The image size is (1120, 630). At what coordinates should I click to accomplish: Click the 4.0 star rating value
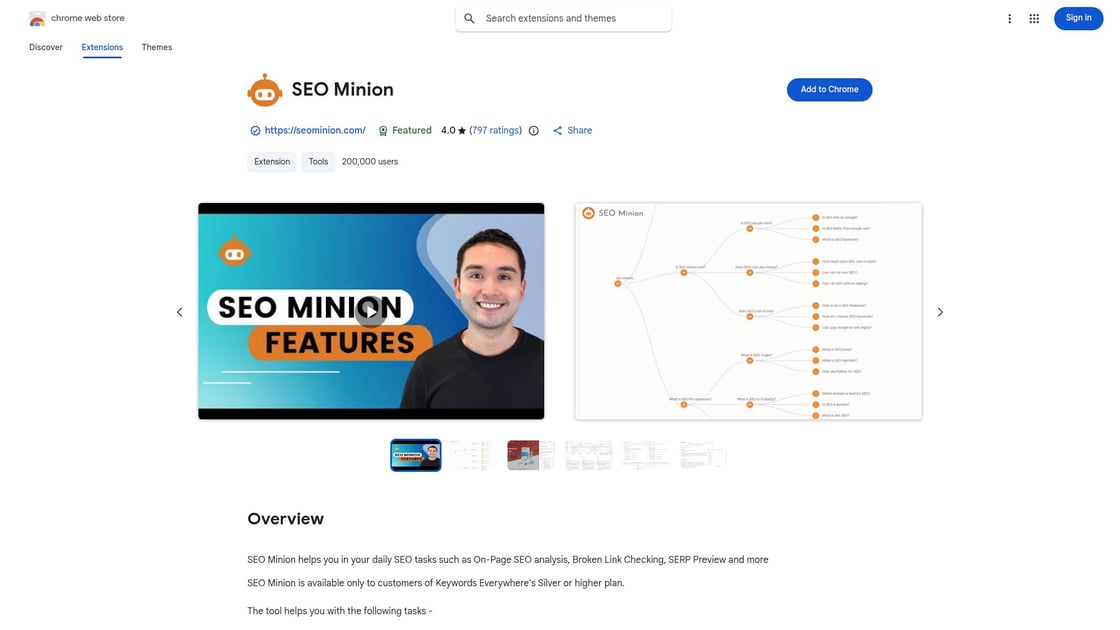[453, 131]
